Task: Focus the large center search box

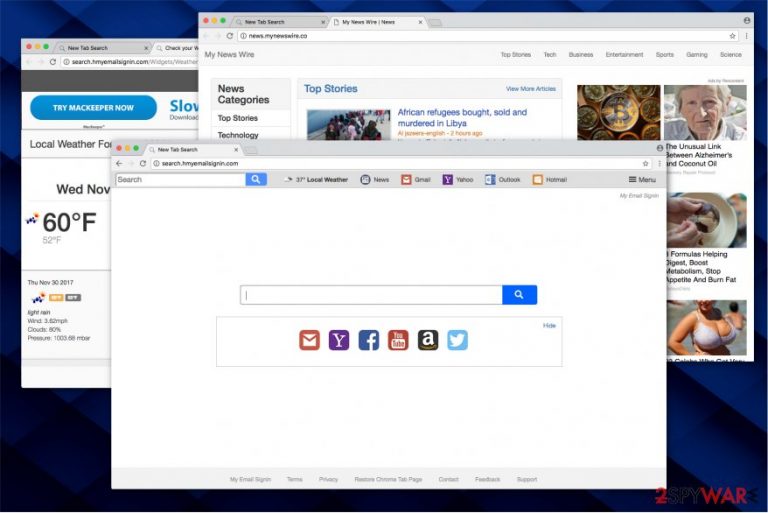Action: [x=371, y=294]
